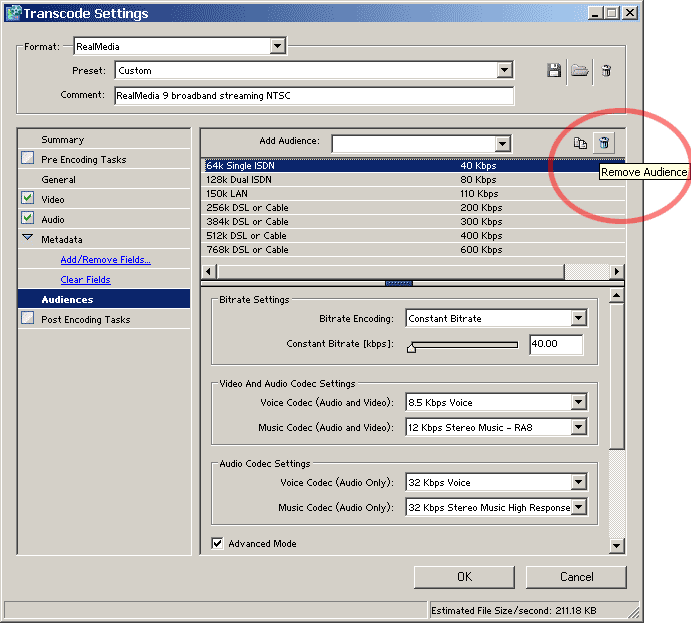Uncheck the Audio checkbox
Viewport: 691px width, 623px height.
pyautogui.click(x=28, y=218)
